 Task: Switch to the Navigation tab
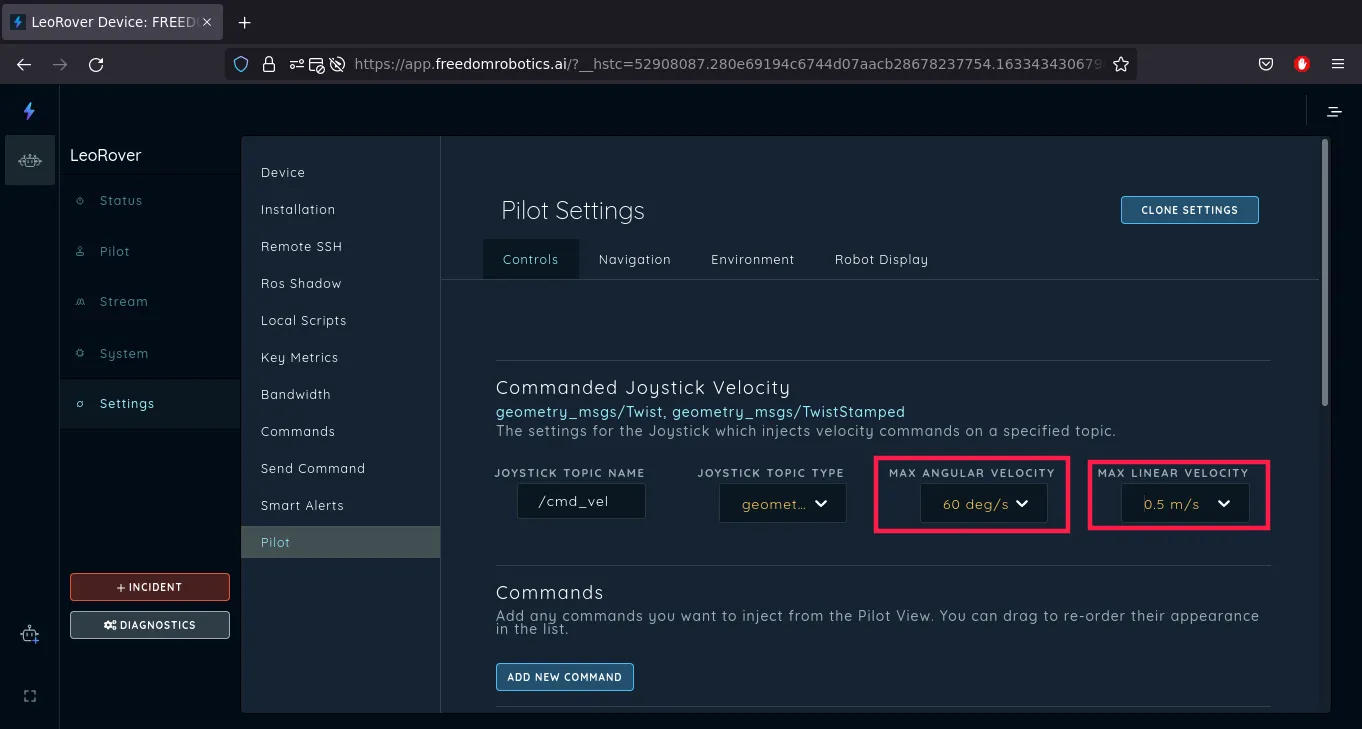click(634, 259)
